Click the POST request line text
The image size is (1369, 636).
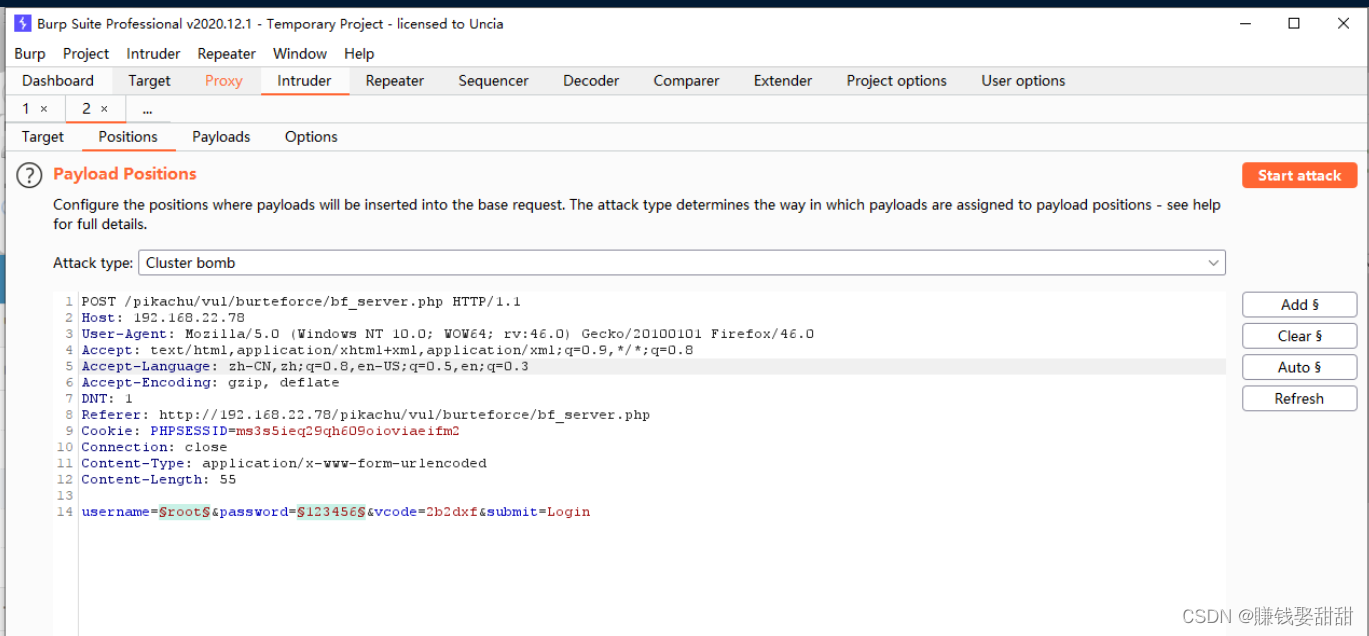pyautogui.click(x=301, y=302)
